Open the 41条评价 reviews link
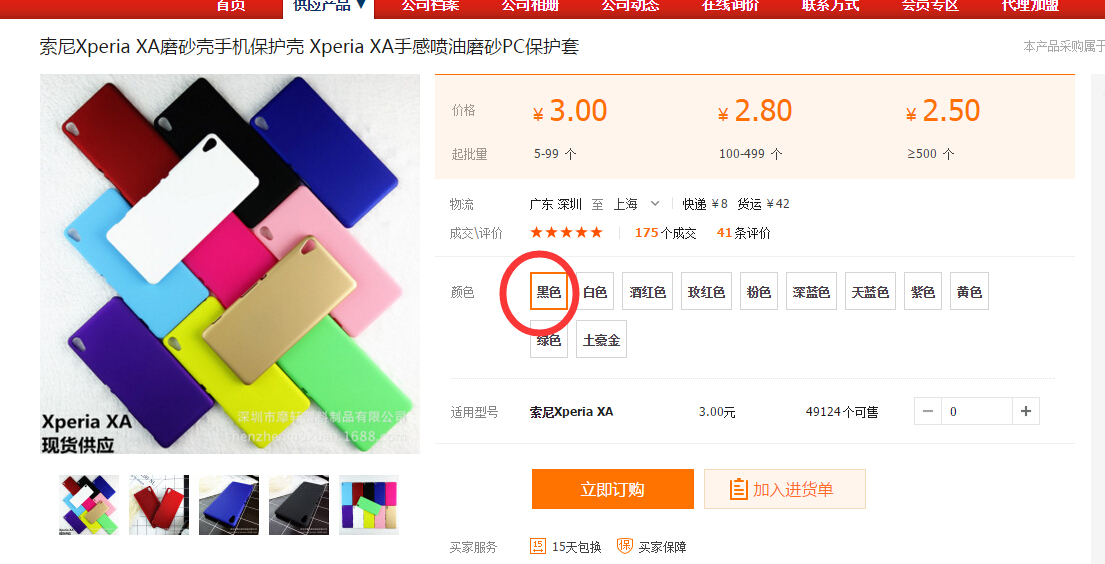1105x564 pixels. point(743,233)
